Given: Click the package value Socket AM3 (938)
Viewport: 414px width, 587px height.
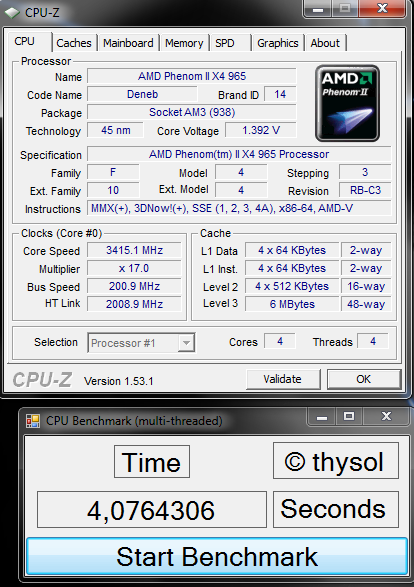Looking at the screenshot, I should point(192,112).
